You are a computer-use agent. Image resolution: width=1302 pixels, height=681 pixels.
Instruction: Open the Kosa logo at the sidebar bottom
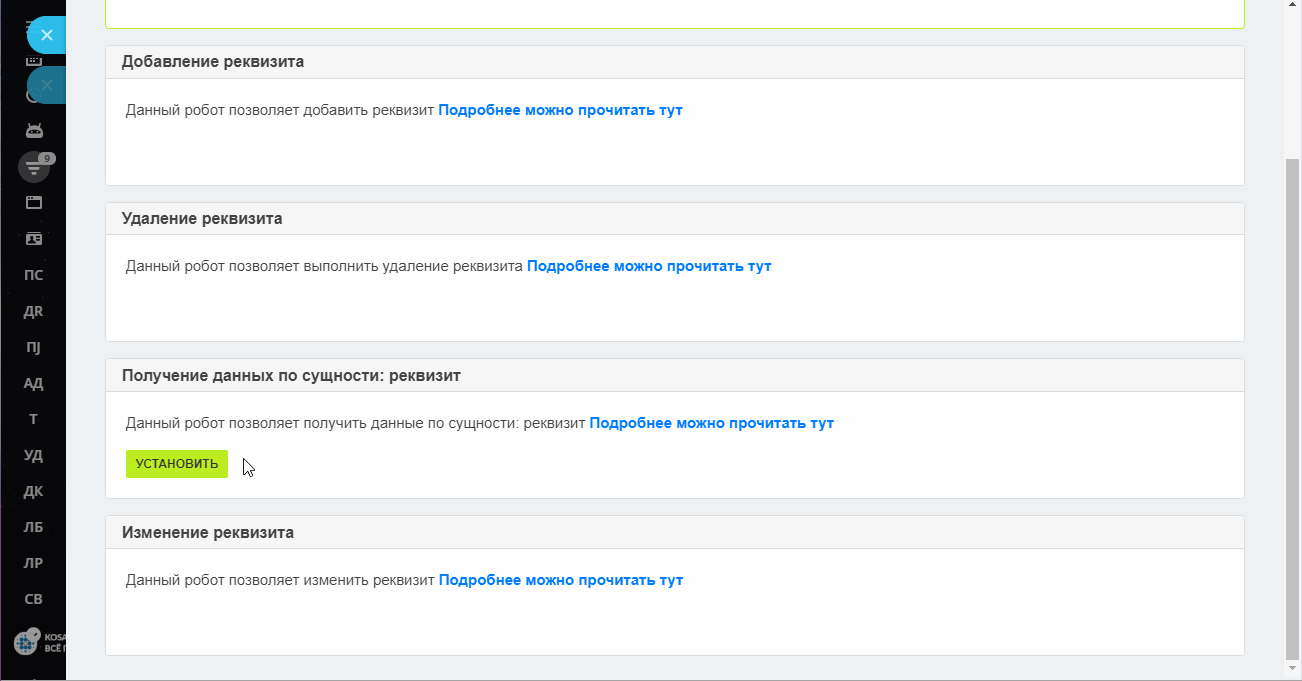tap(38, 642)
